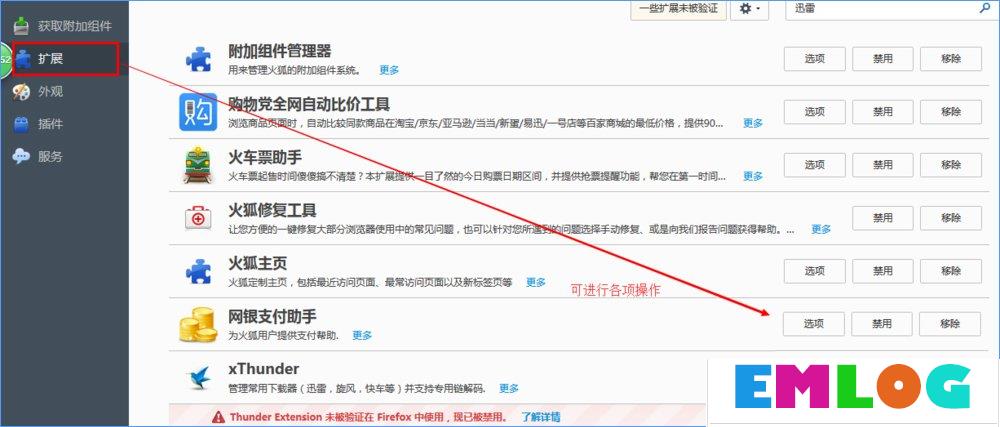Disable 网银支付助手 extension
This screenshot has height=427, width=1000.
(882, 324)
